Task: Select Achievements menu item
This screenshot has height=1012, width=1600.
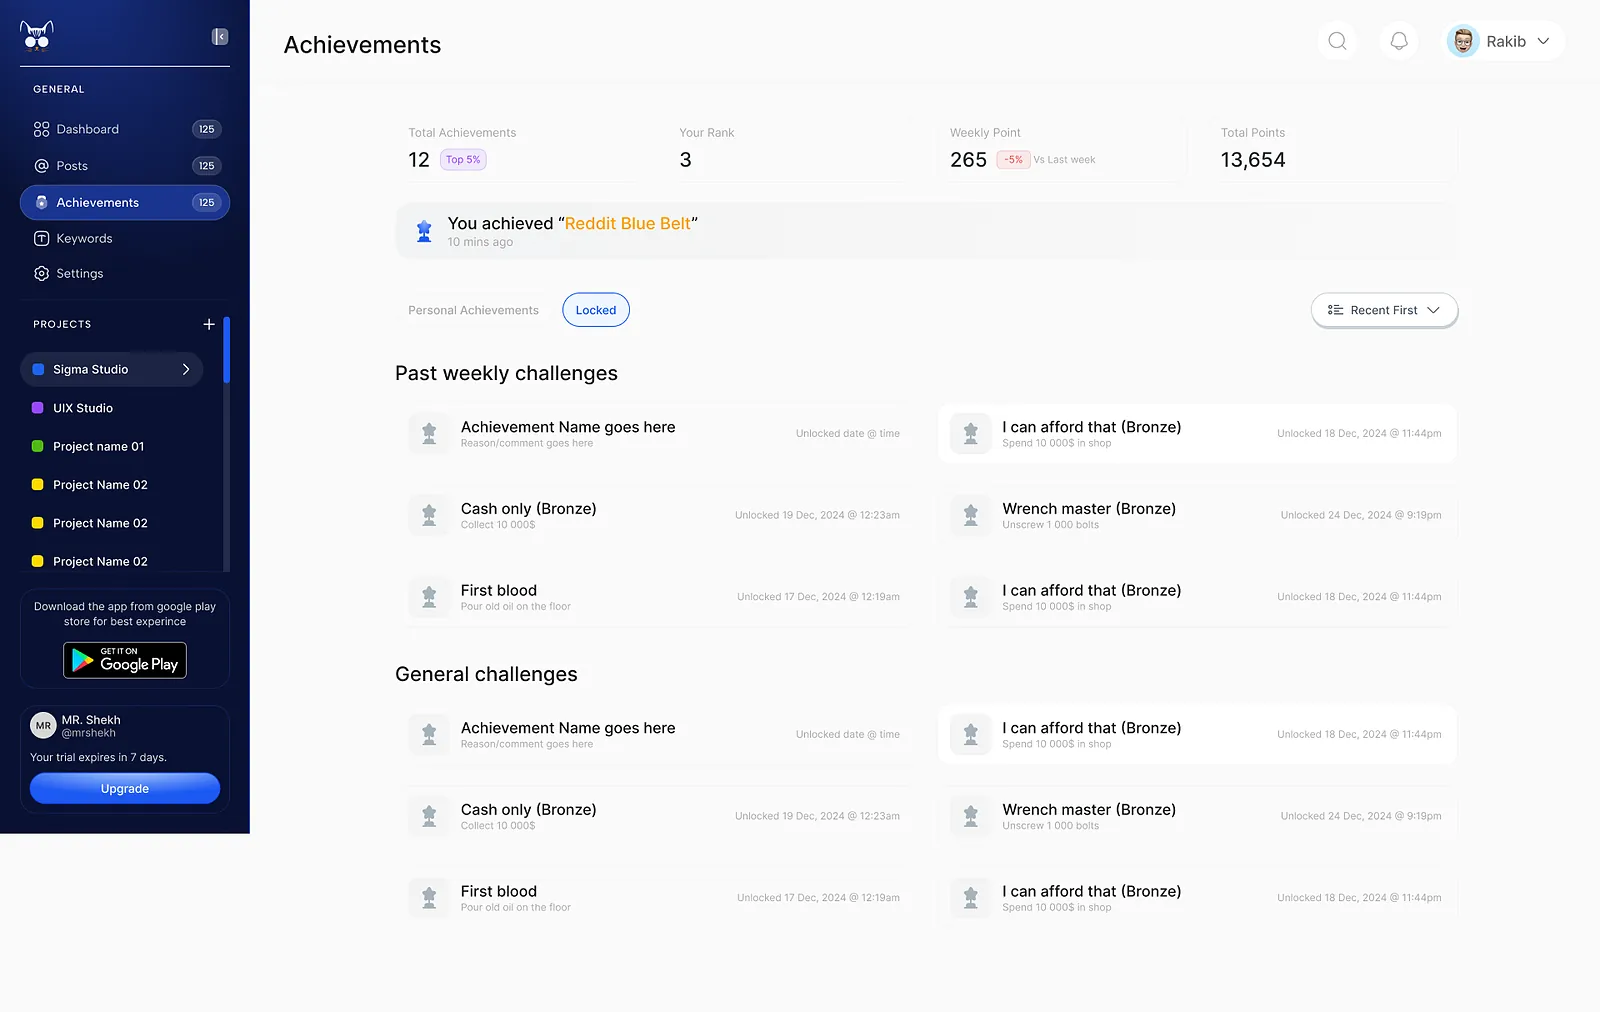Action: coord(125,202)
